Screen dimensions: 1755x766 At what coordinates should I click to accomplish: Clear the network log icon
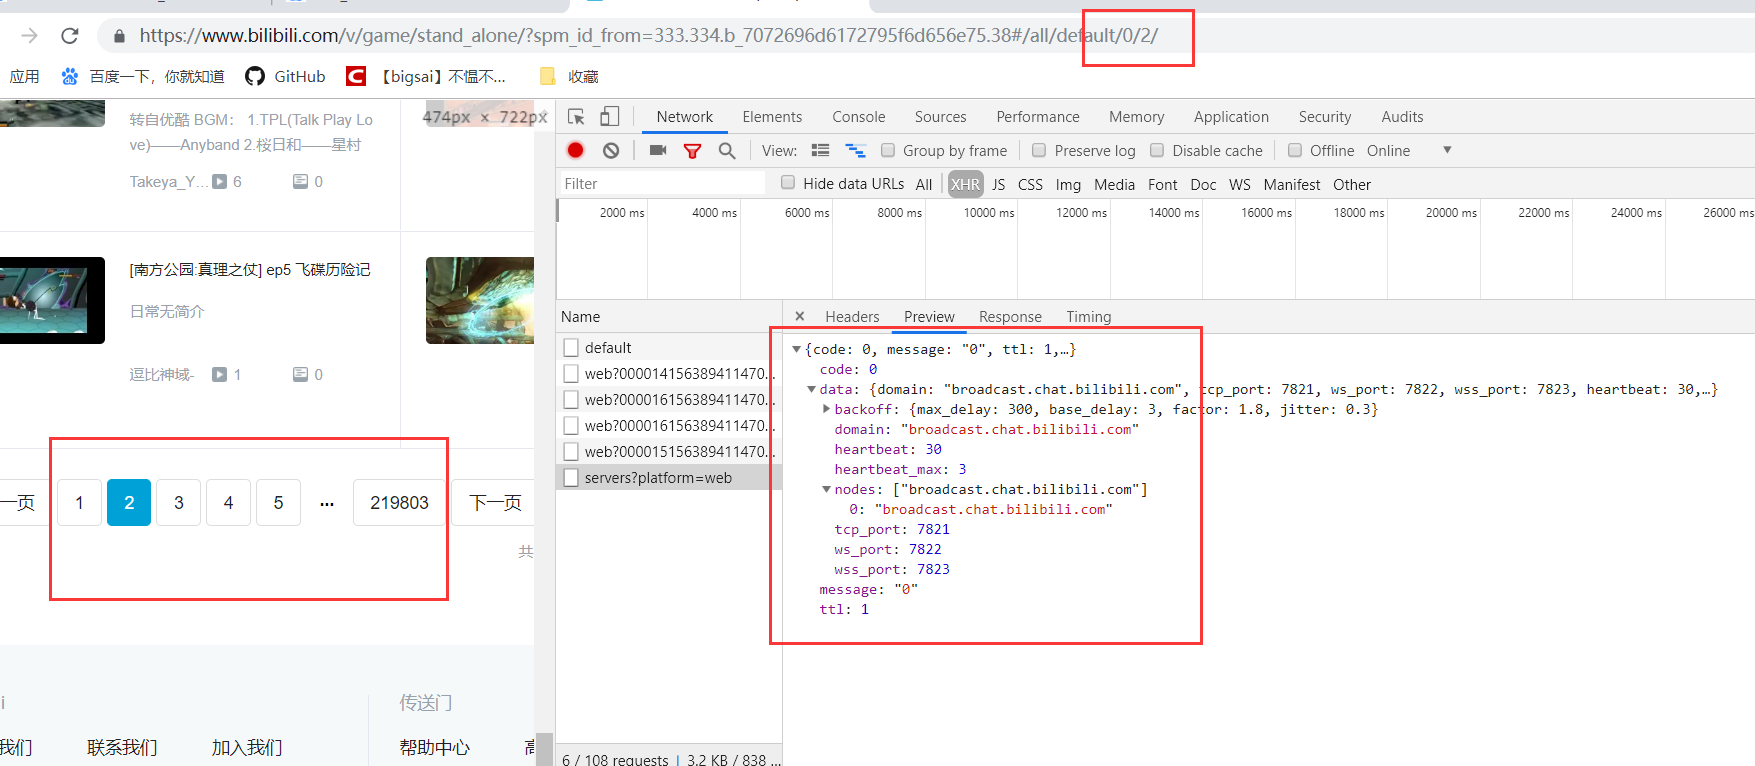coord(611,150)
